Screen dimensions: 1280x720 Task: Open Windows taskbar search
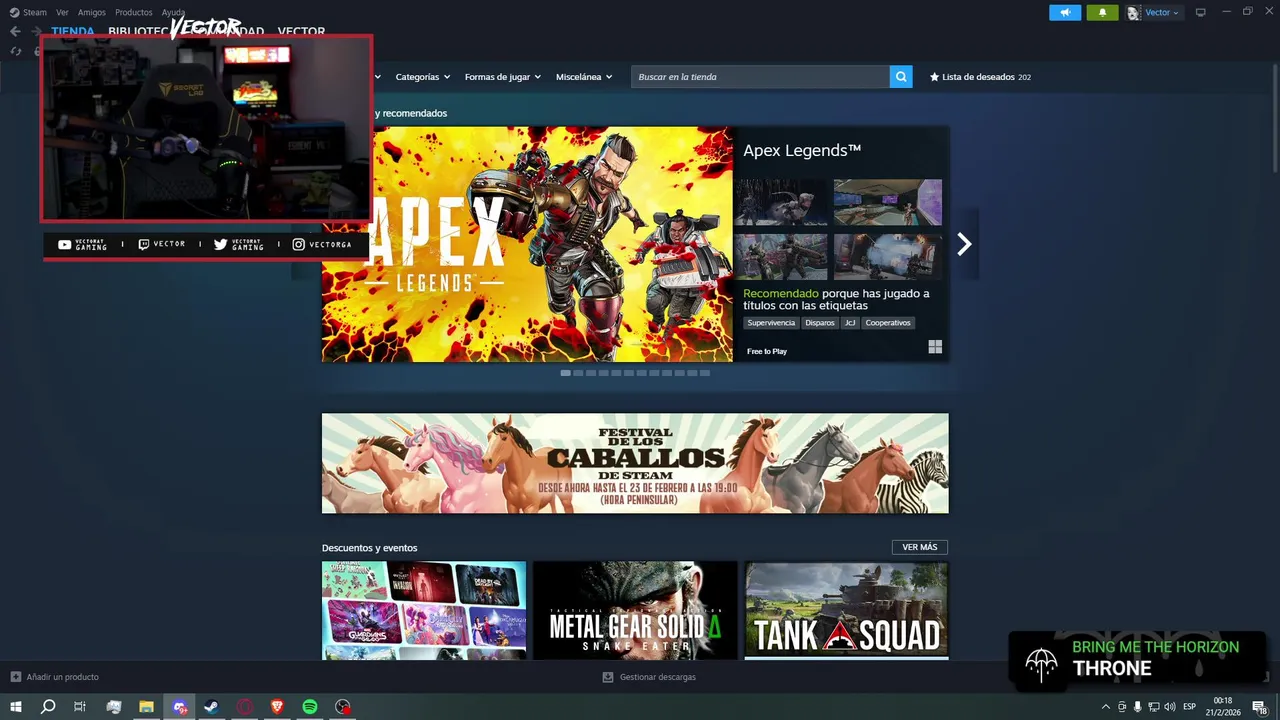point(48,707)
